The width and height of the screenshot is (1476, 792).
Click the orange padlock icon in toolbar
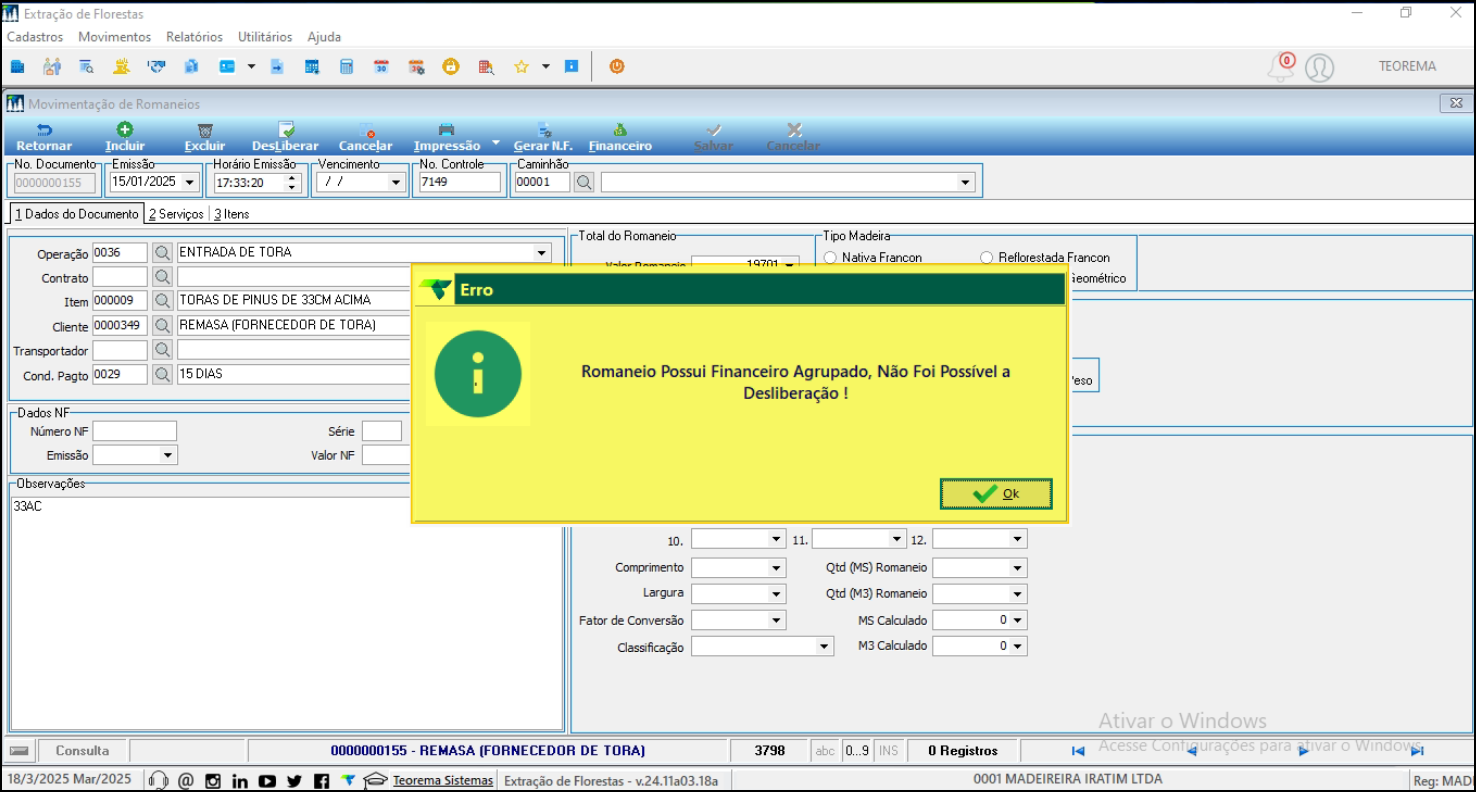click(x=451, y=67)
